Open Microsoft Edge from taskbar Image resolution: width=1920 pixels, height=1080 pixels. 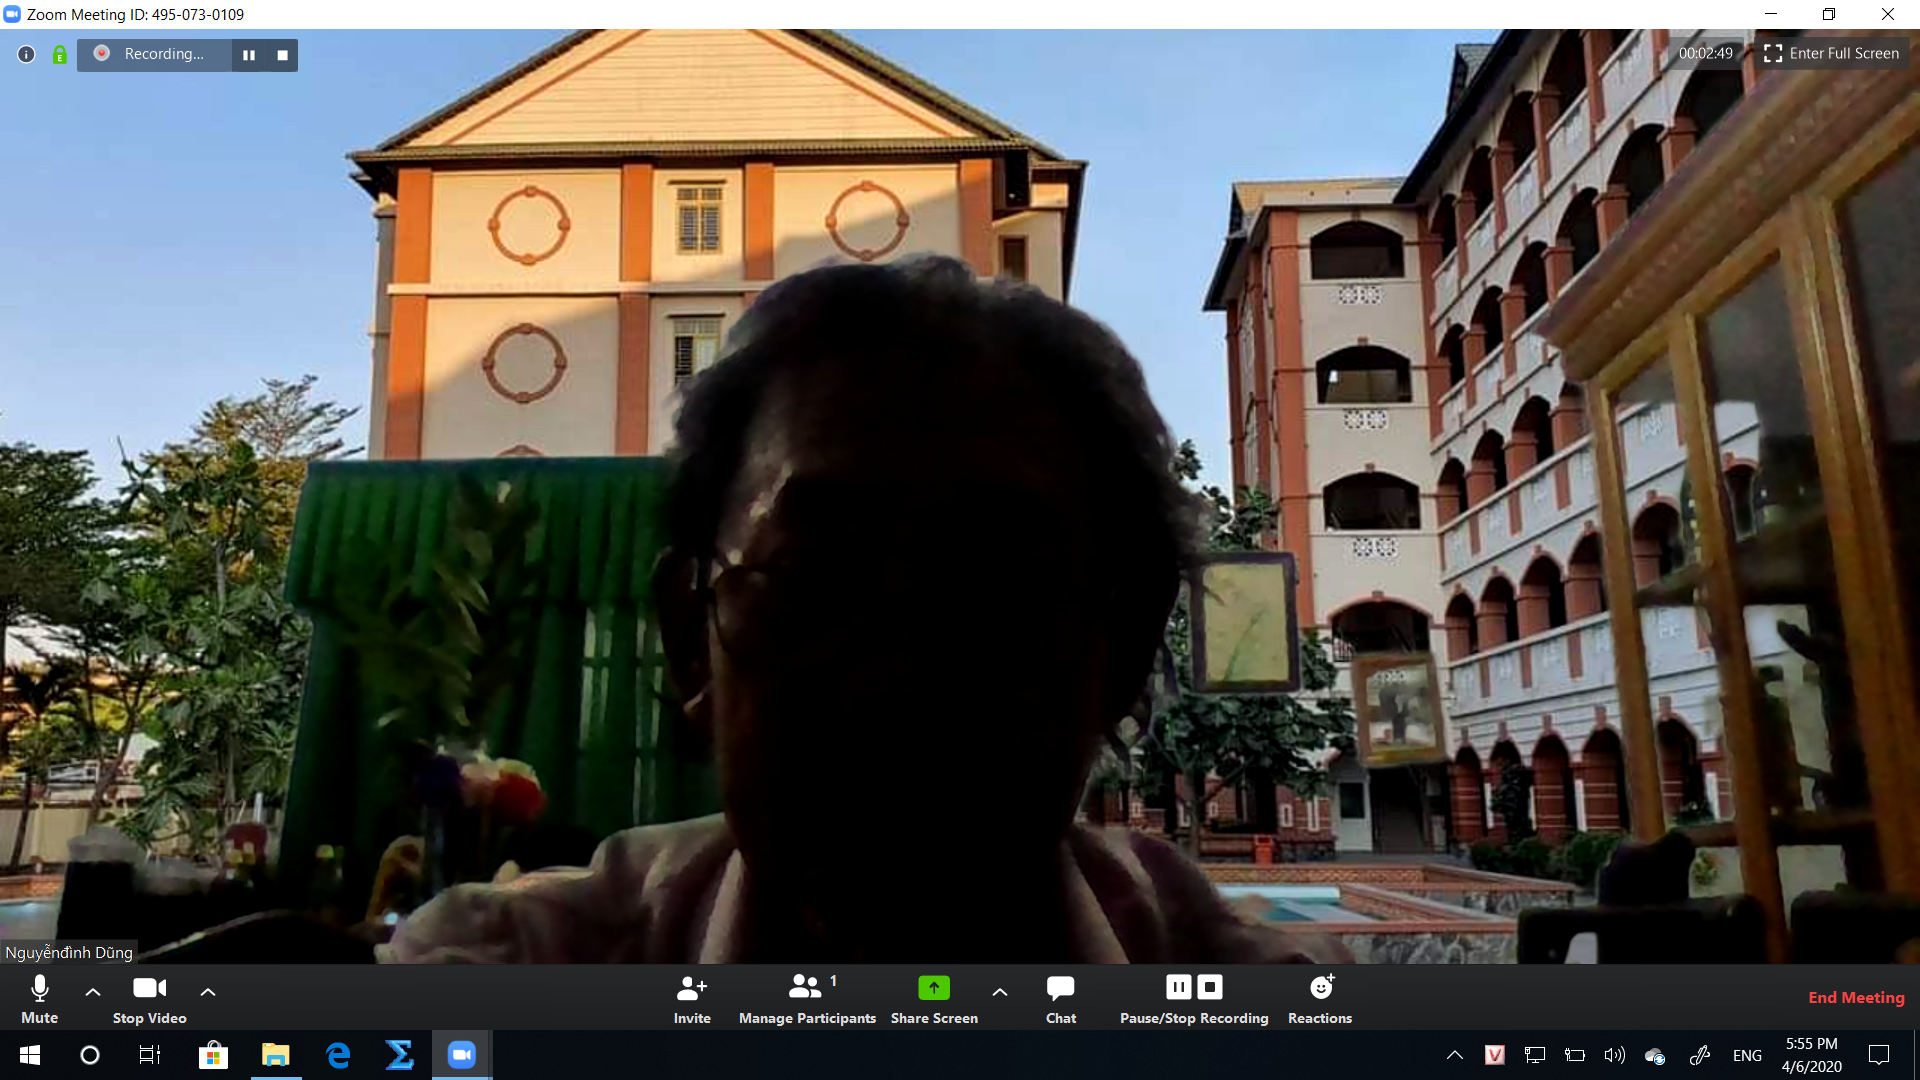pyautogui.click(x=338, y=1055)
